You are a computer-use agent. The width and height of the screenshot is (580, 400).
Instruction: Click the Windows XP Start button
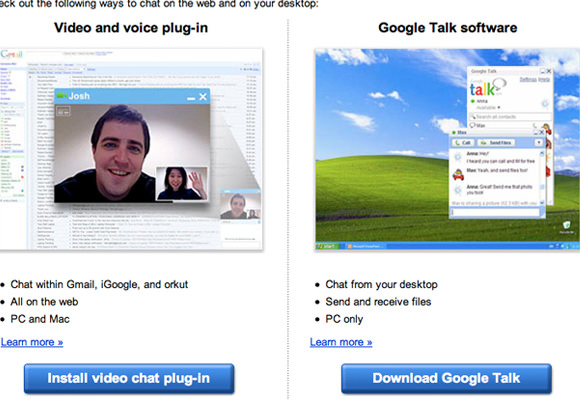click(x=328, y=246)
